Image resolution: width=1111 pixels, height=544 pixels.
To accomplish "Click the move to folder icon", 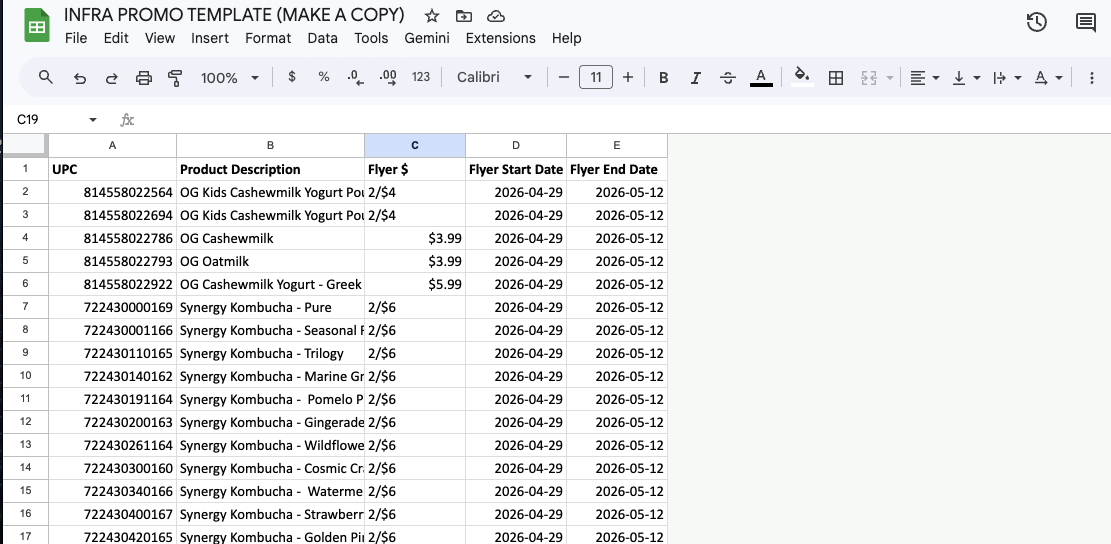I will pos(463,16).
